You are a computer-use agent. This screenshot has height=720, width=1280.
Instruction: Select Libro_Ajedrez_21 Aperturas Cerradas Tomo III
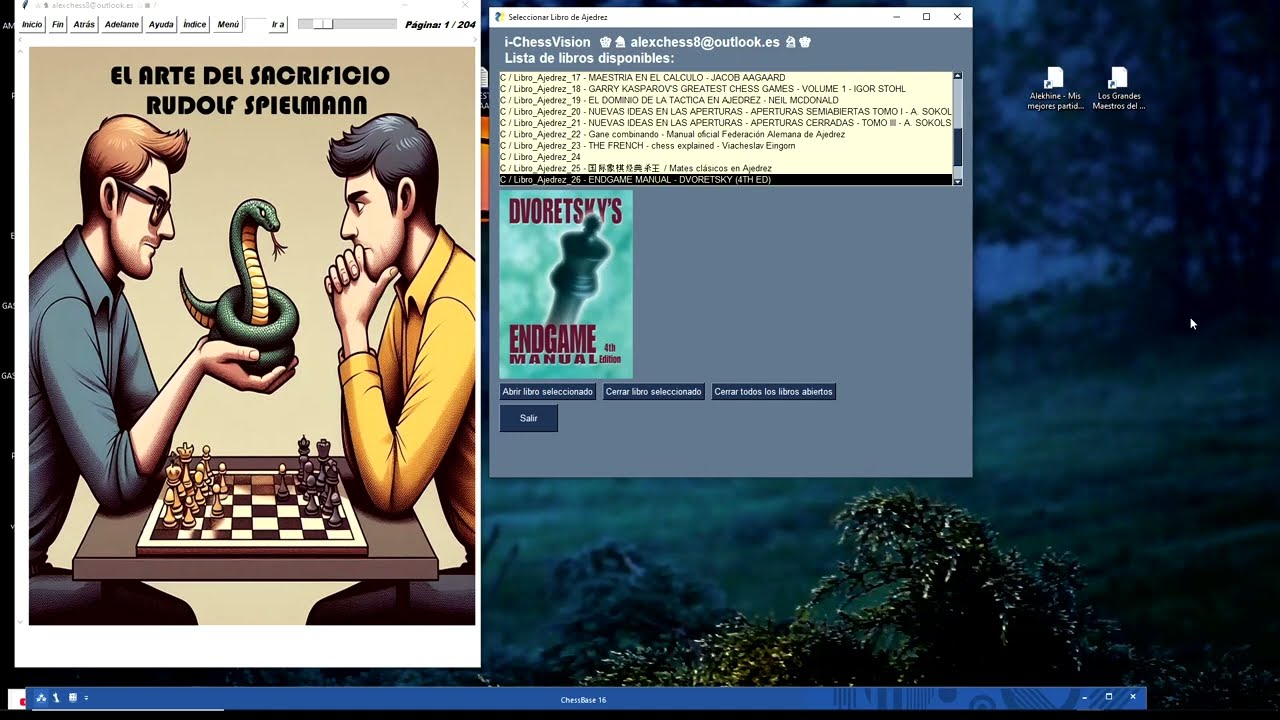[726, 123]
